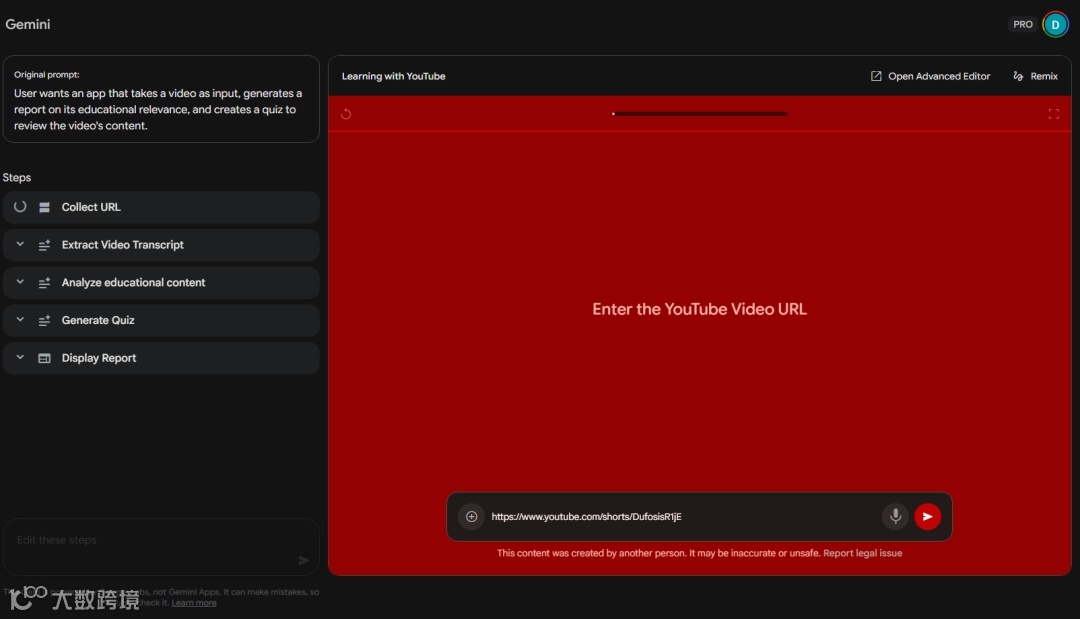Viewport: 1080px width, 619px height.
Task: Expand the Generate Quiz step chevron
Action: pos(20,320)
